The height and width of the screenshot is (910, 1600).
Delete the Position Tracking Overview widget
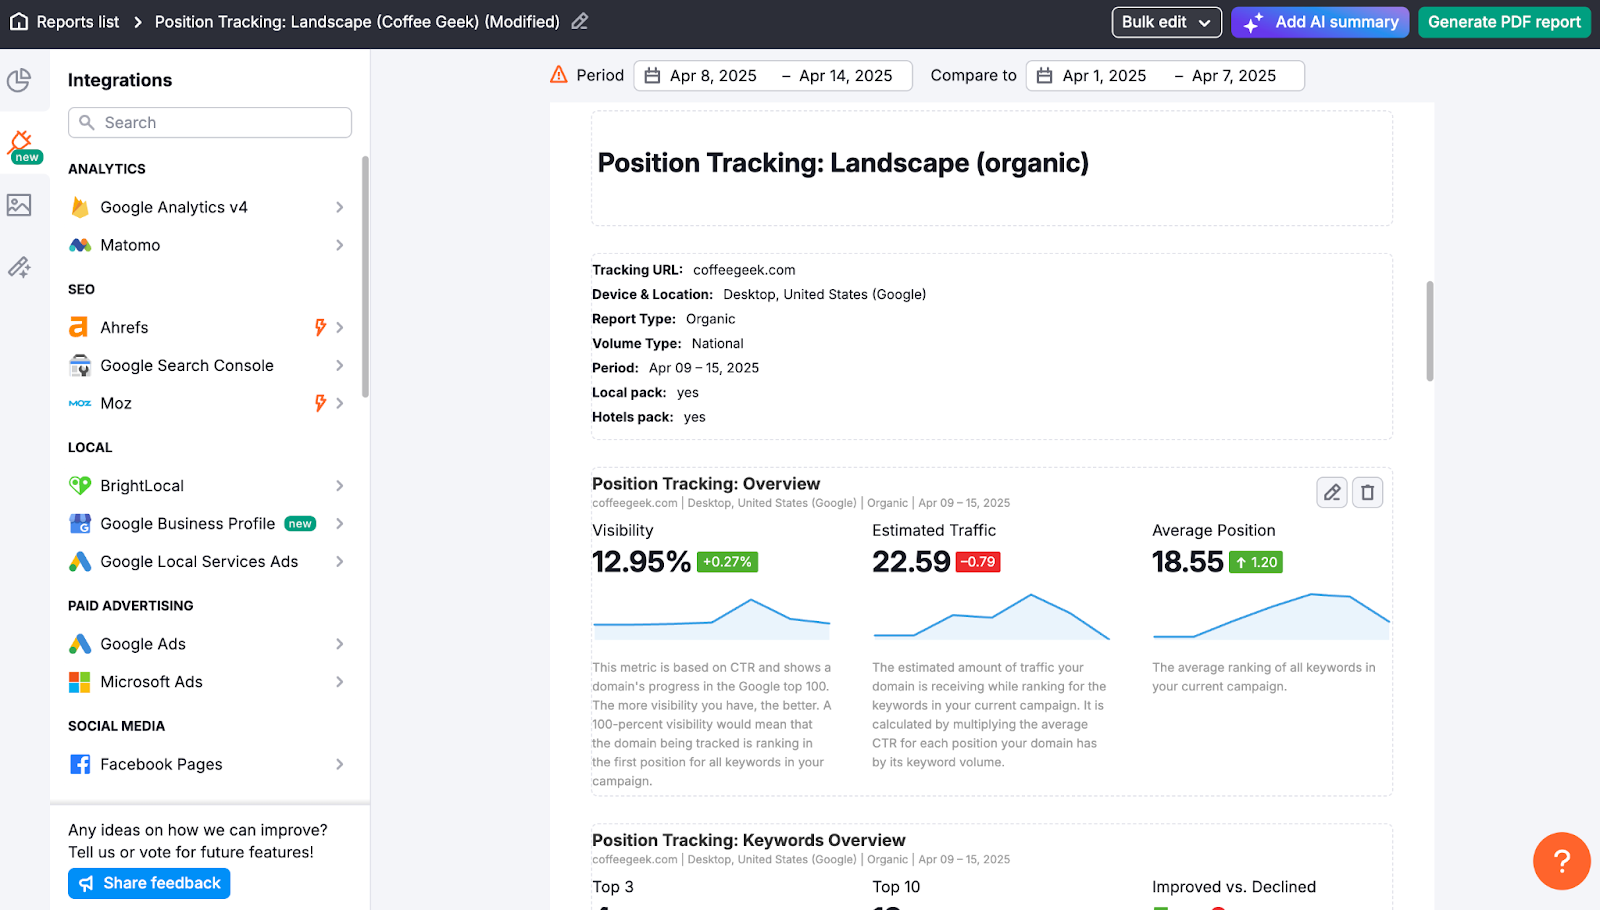tap(1367, 492)
